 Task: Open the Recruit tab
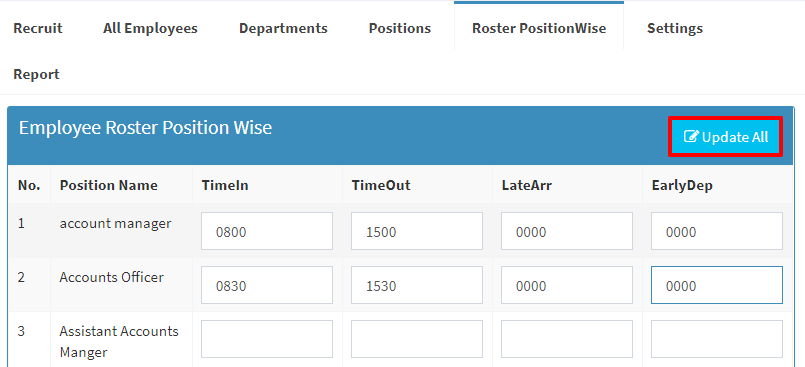(37, 28)
